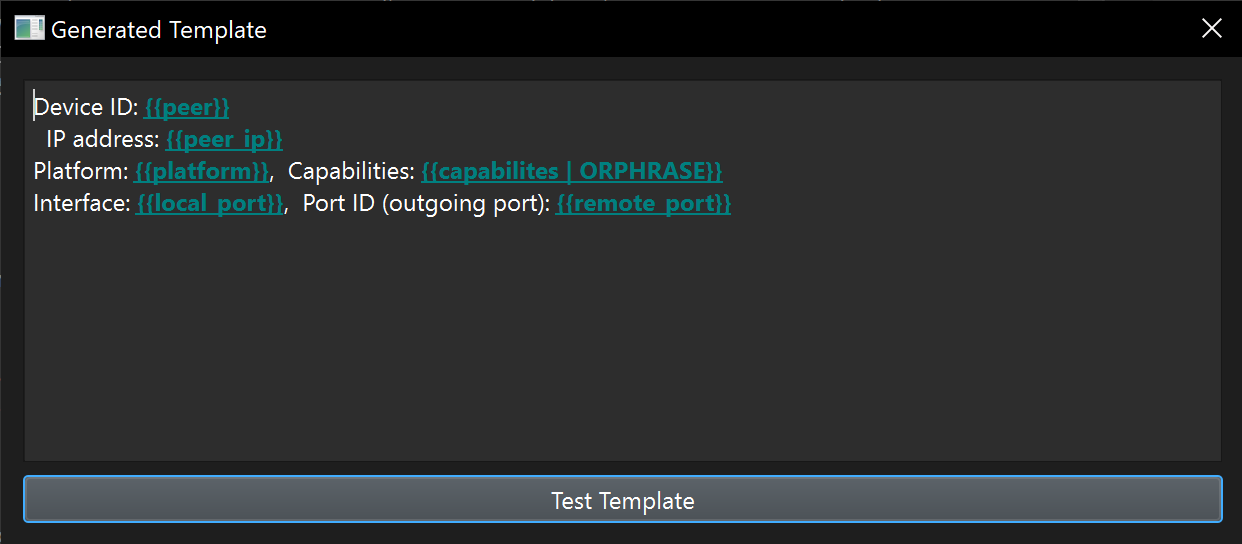Place cursor on the "Interface:" text

point(82,203)
